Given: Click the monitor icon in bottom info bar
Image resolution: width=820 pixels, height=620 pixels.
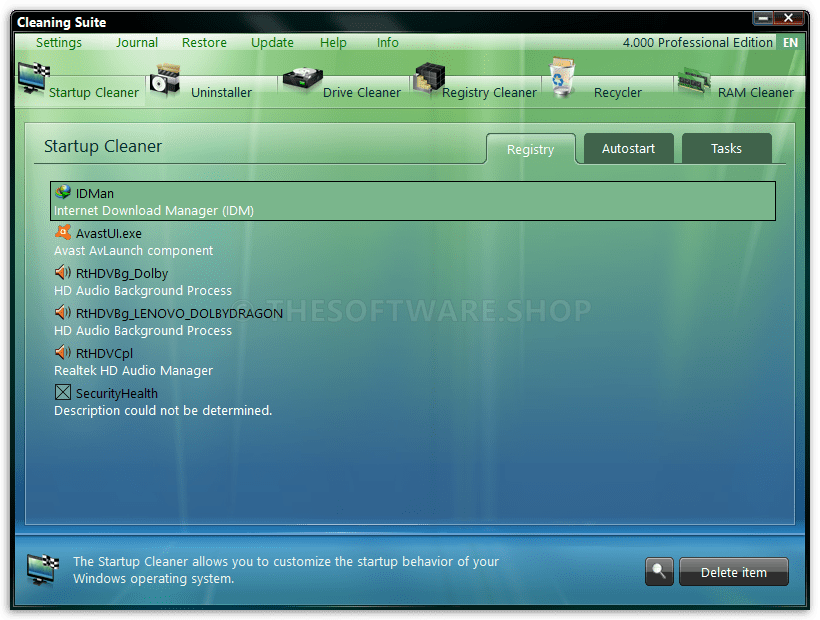Looking at the screenshot, I should coord(43,570).
